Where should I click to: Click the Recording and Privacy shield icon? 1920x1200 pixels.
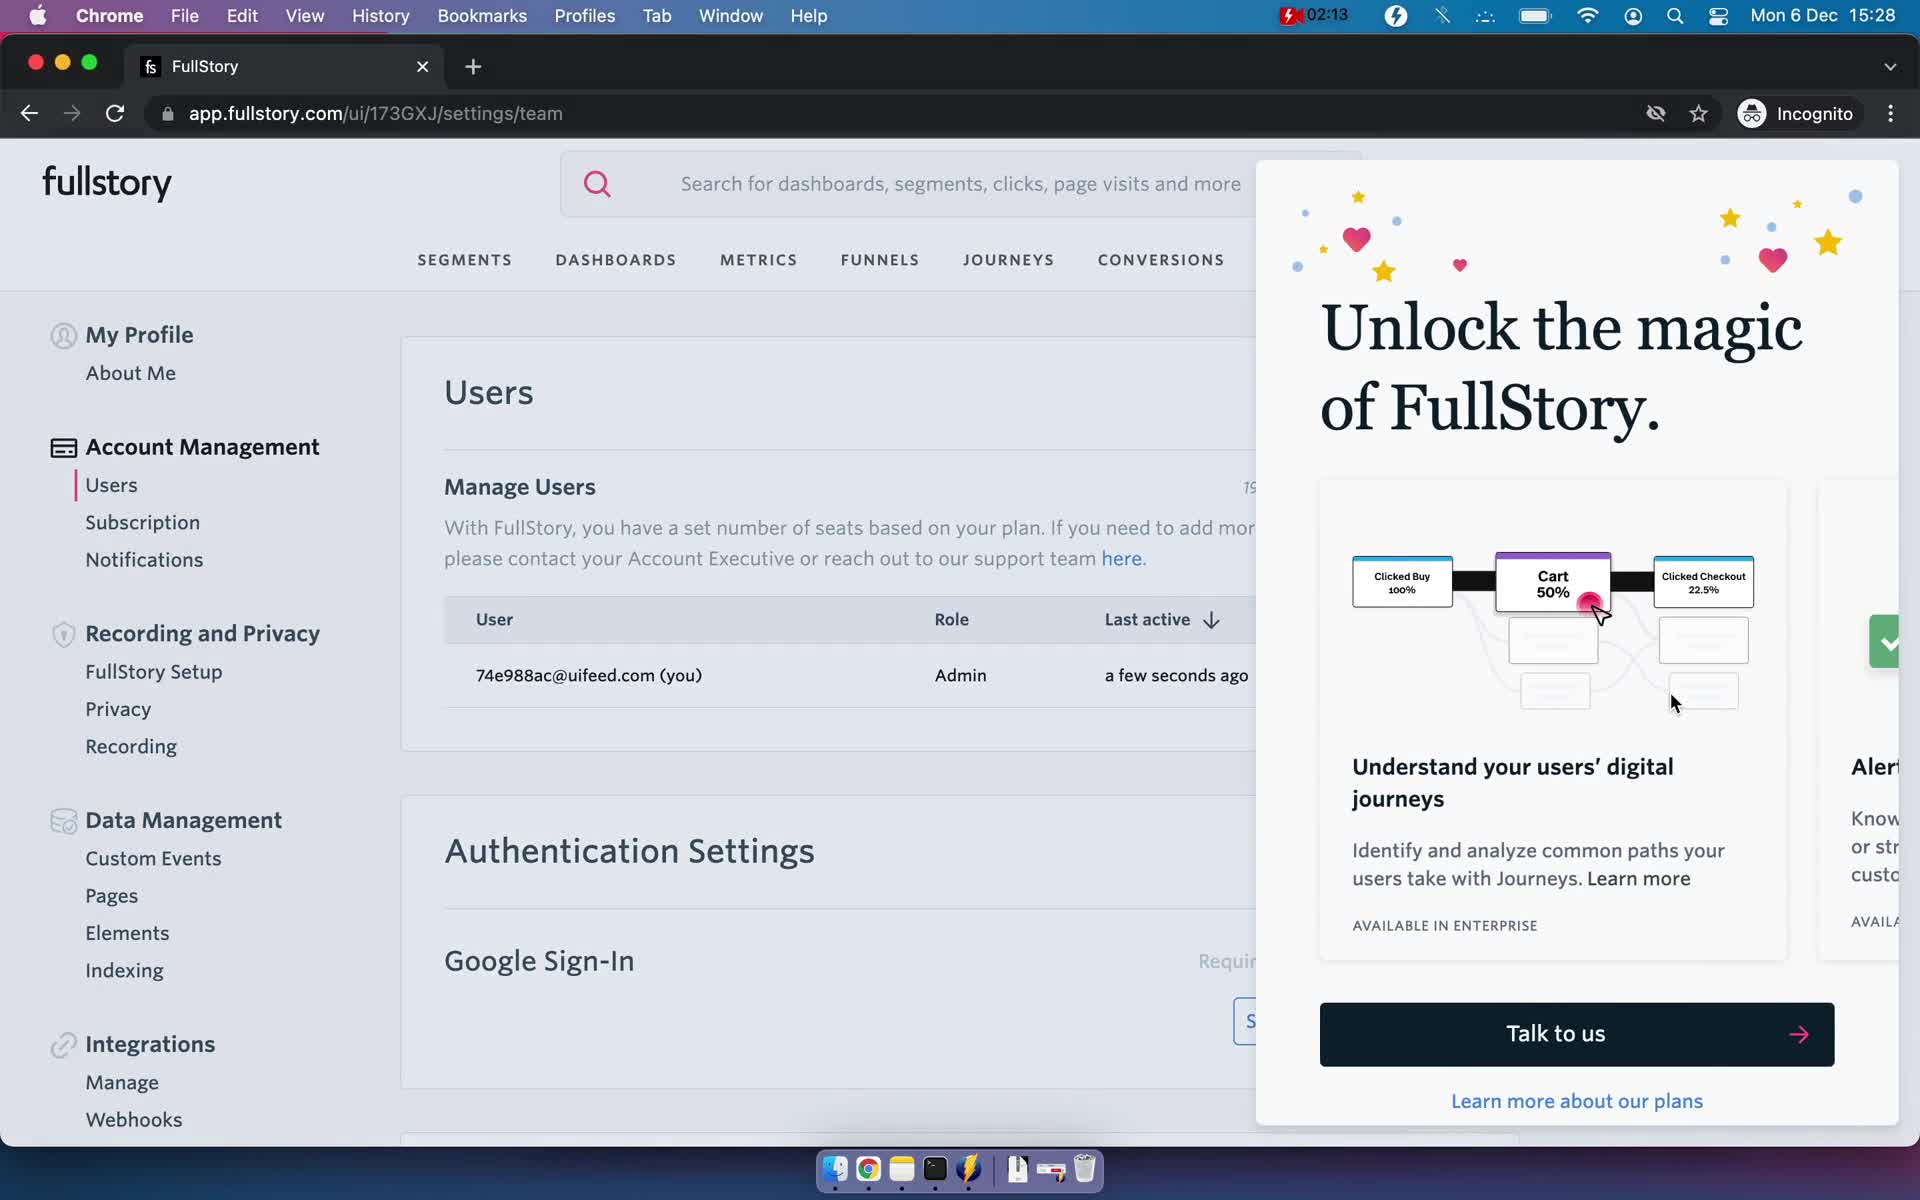tap(63, 634)
